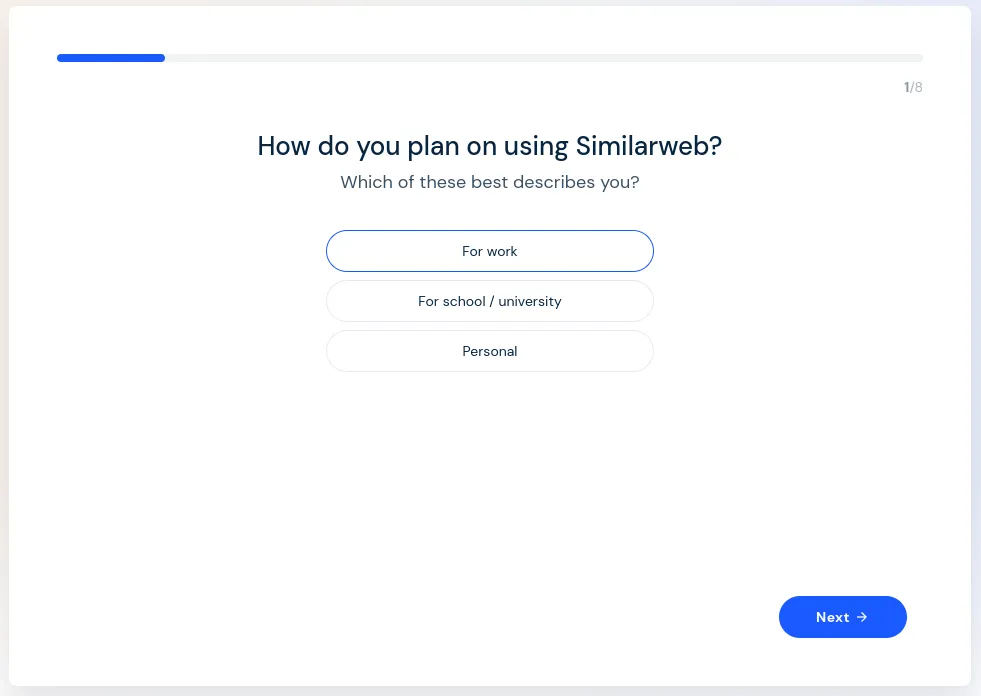Click the word "university" in second option
Viewport: 981px width, 696px height.
pos(530,302)
